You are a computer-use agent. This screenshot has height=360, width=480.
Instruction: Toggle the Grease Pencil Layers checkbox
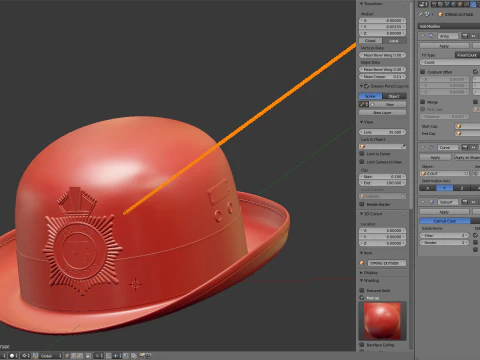pos(366,86)
